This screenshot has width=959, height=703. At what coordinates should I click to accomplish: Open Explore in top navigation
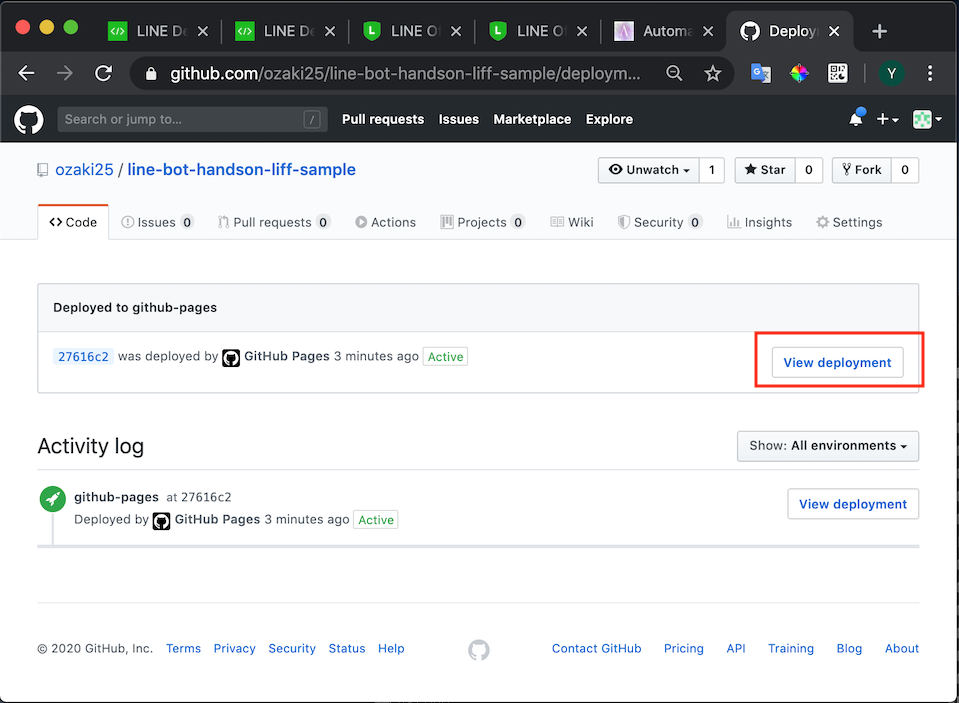[x=609, y=119]
